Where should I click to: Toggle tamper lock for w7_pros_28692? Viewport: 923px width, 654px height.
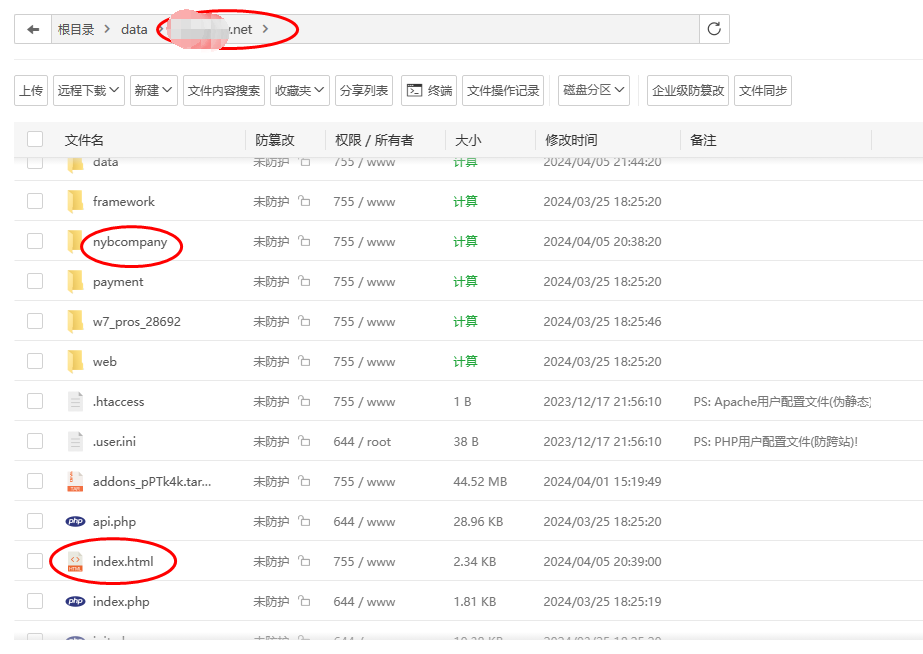[x=304, y=321]
